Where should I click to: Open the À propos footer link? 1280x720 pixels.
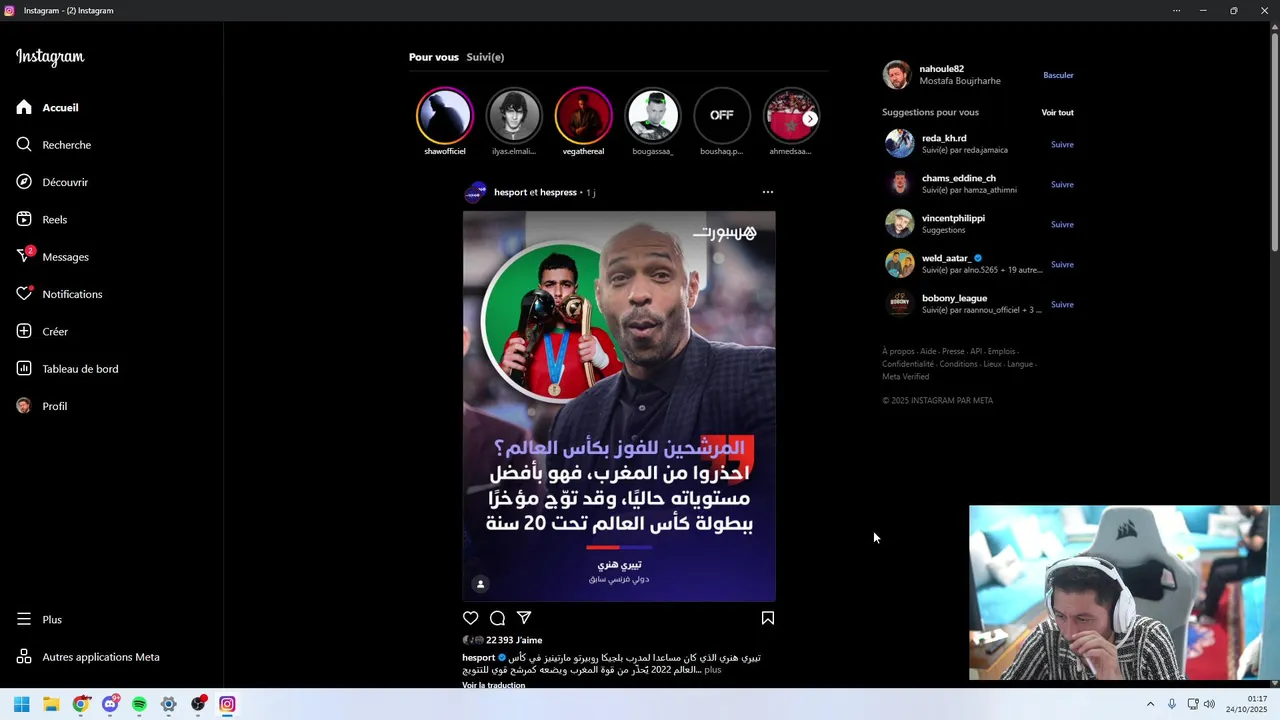pos(898,351)
